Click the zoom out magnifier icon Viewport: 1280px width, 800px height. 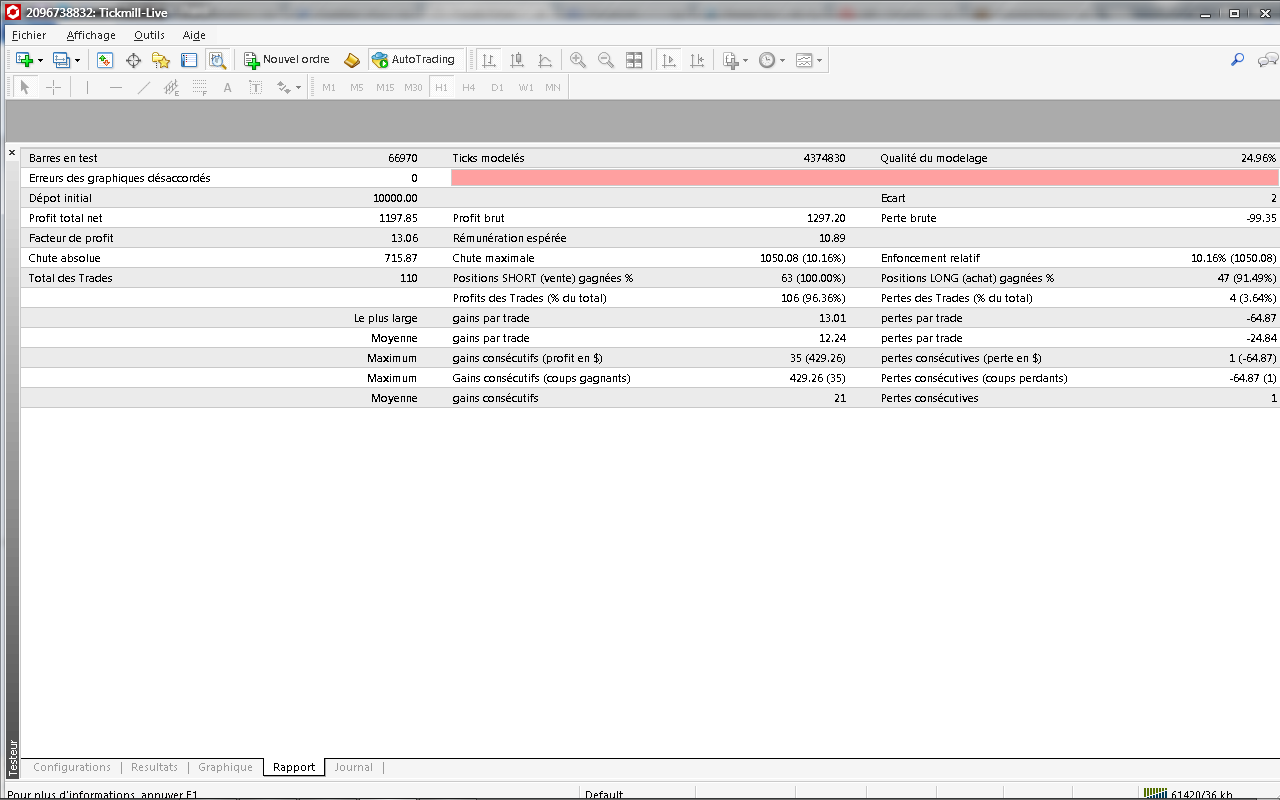(x=606, y=60)
